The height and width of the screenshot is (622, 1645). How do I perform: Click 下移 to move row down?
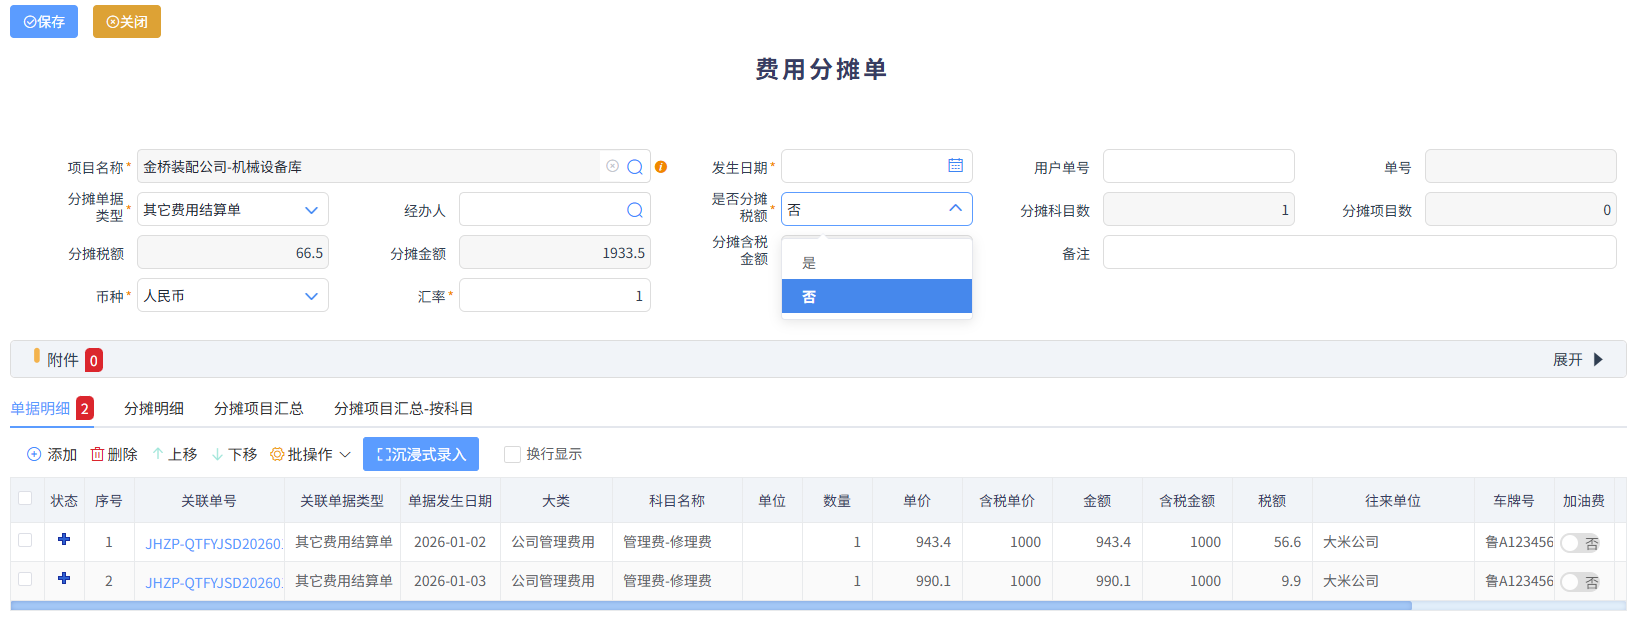coord(235,454)
